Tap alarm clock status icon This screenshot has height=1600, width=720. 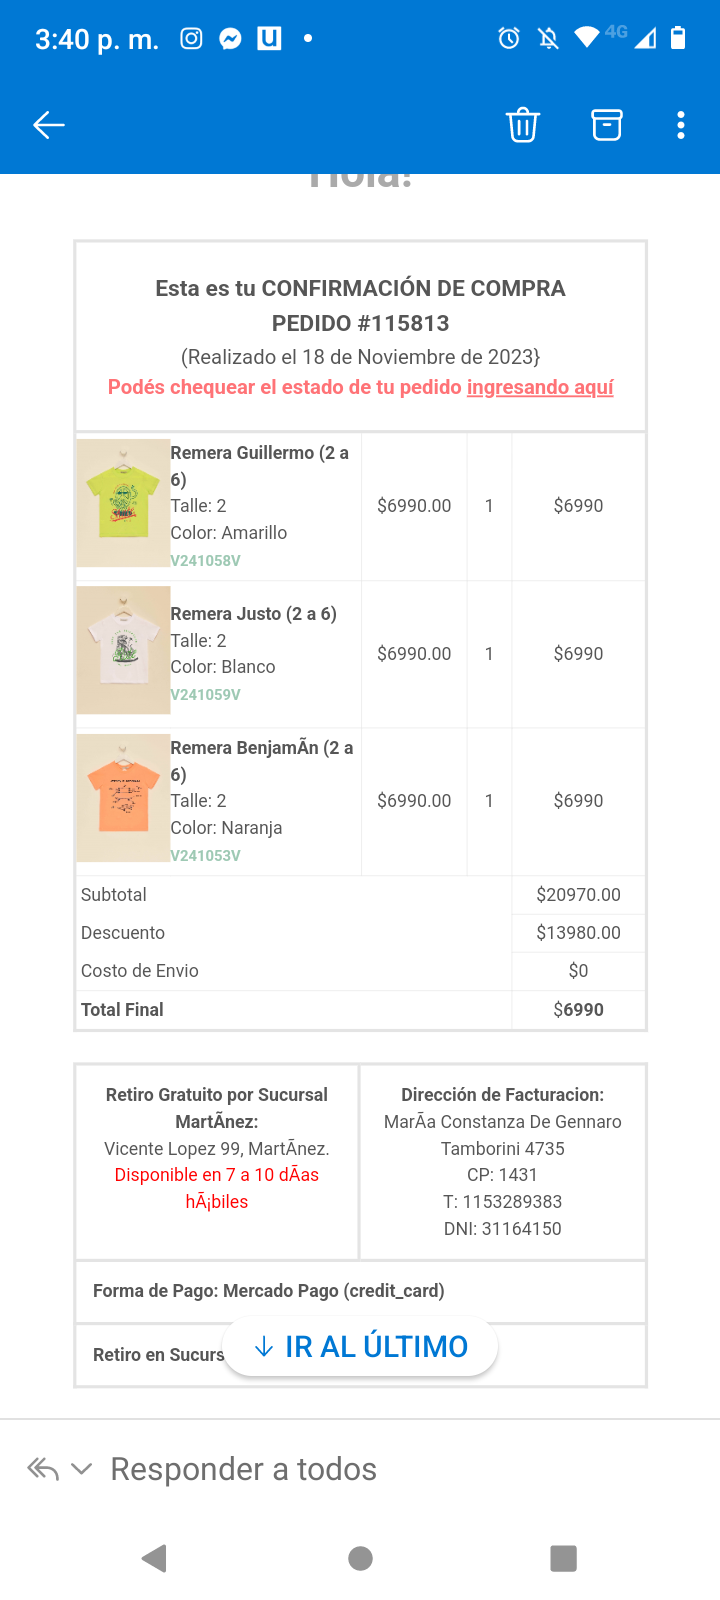[x=509, y=39]
